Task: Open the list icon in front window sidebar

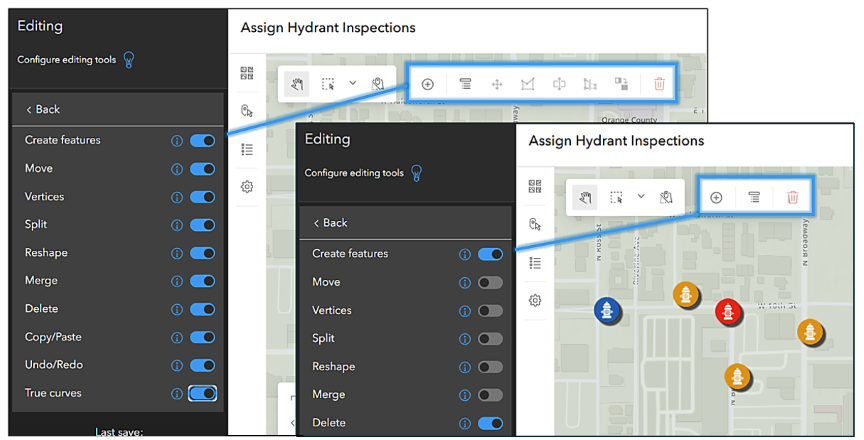Action: 534,263
